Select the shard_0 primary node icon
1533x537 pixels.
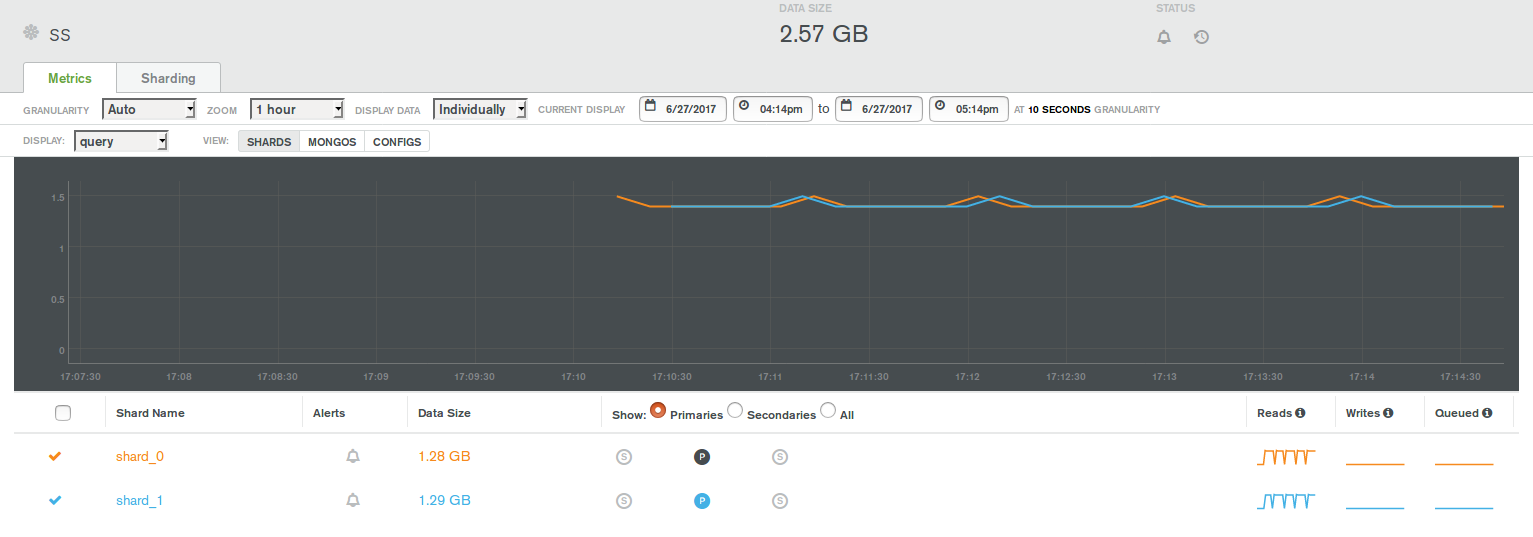[702, 457]
